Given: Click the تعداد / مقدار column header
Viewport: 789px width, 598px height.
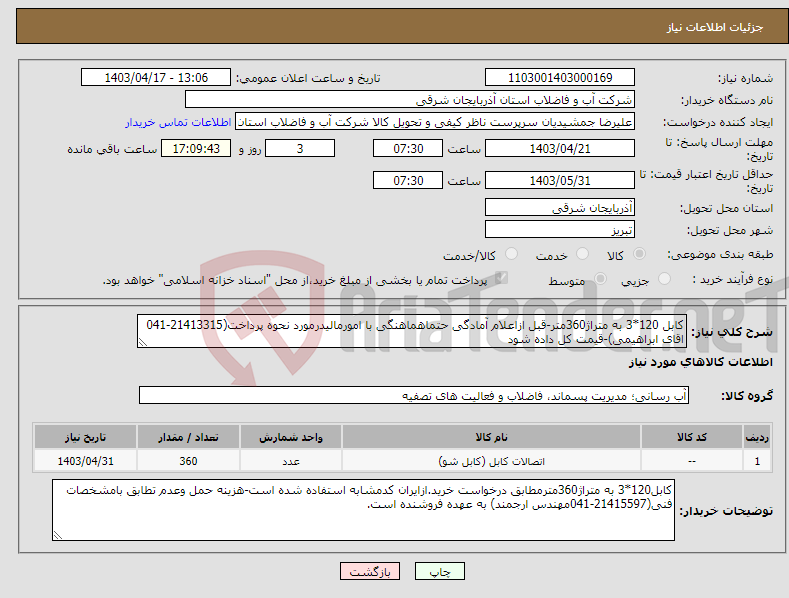Looking at the screenshot, I should (188, 437).
